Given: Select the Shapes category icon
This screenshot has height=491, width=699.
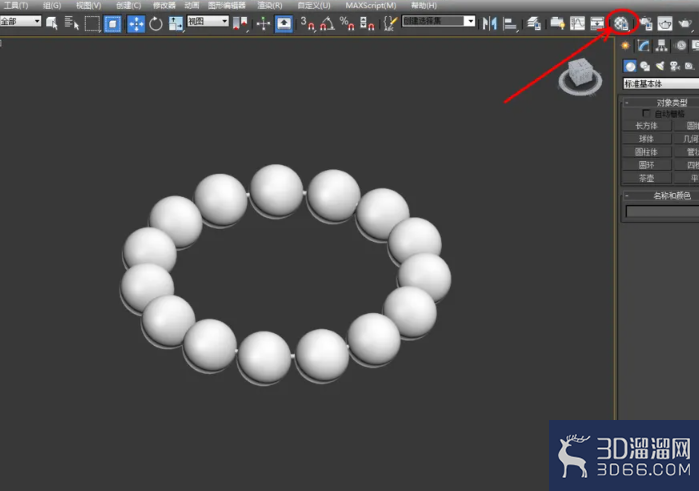Looking at the screenshot, I should pyautogui.click(x=645, y=66).
